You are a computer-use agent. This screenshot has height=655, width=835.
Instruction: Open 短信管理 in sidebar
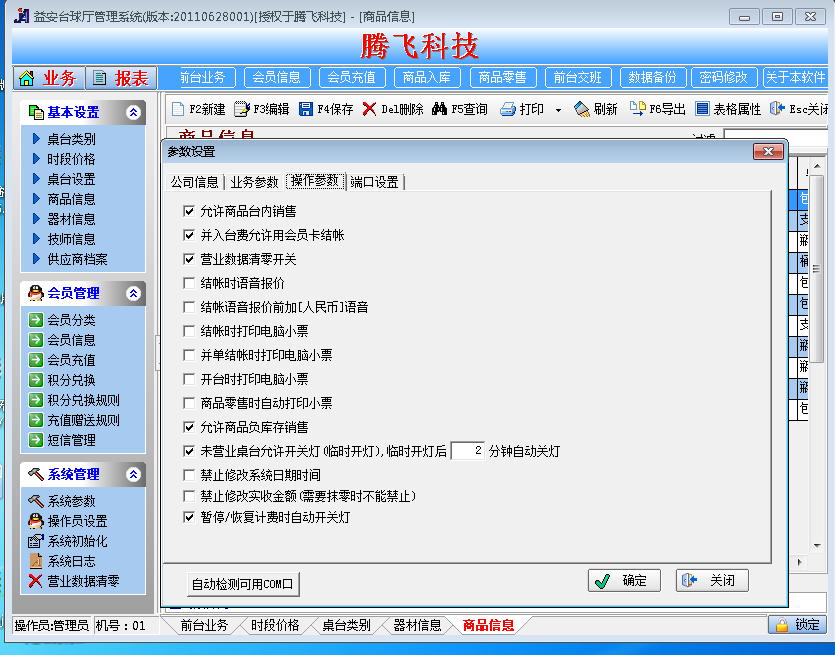[x=71, y=440]
